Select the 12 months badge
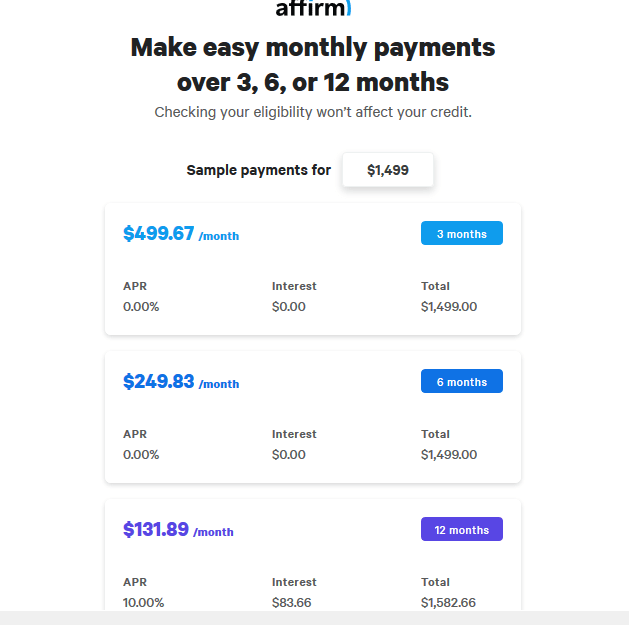The height and width of the screenshot is (625, 629). click(x=461, y=530)
